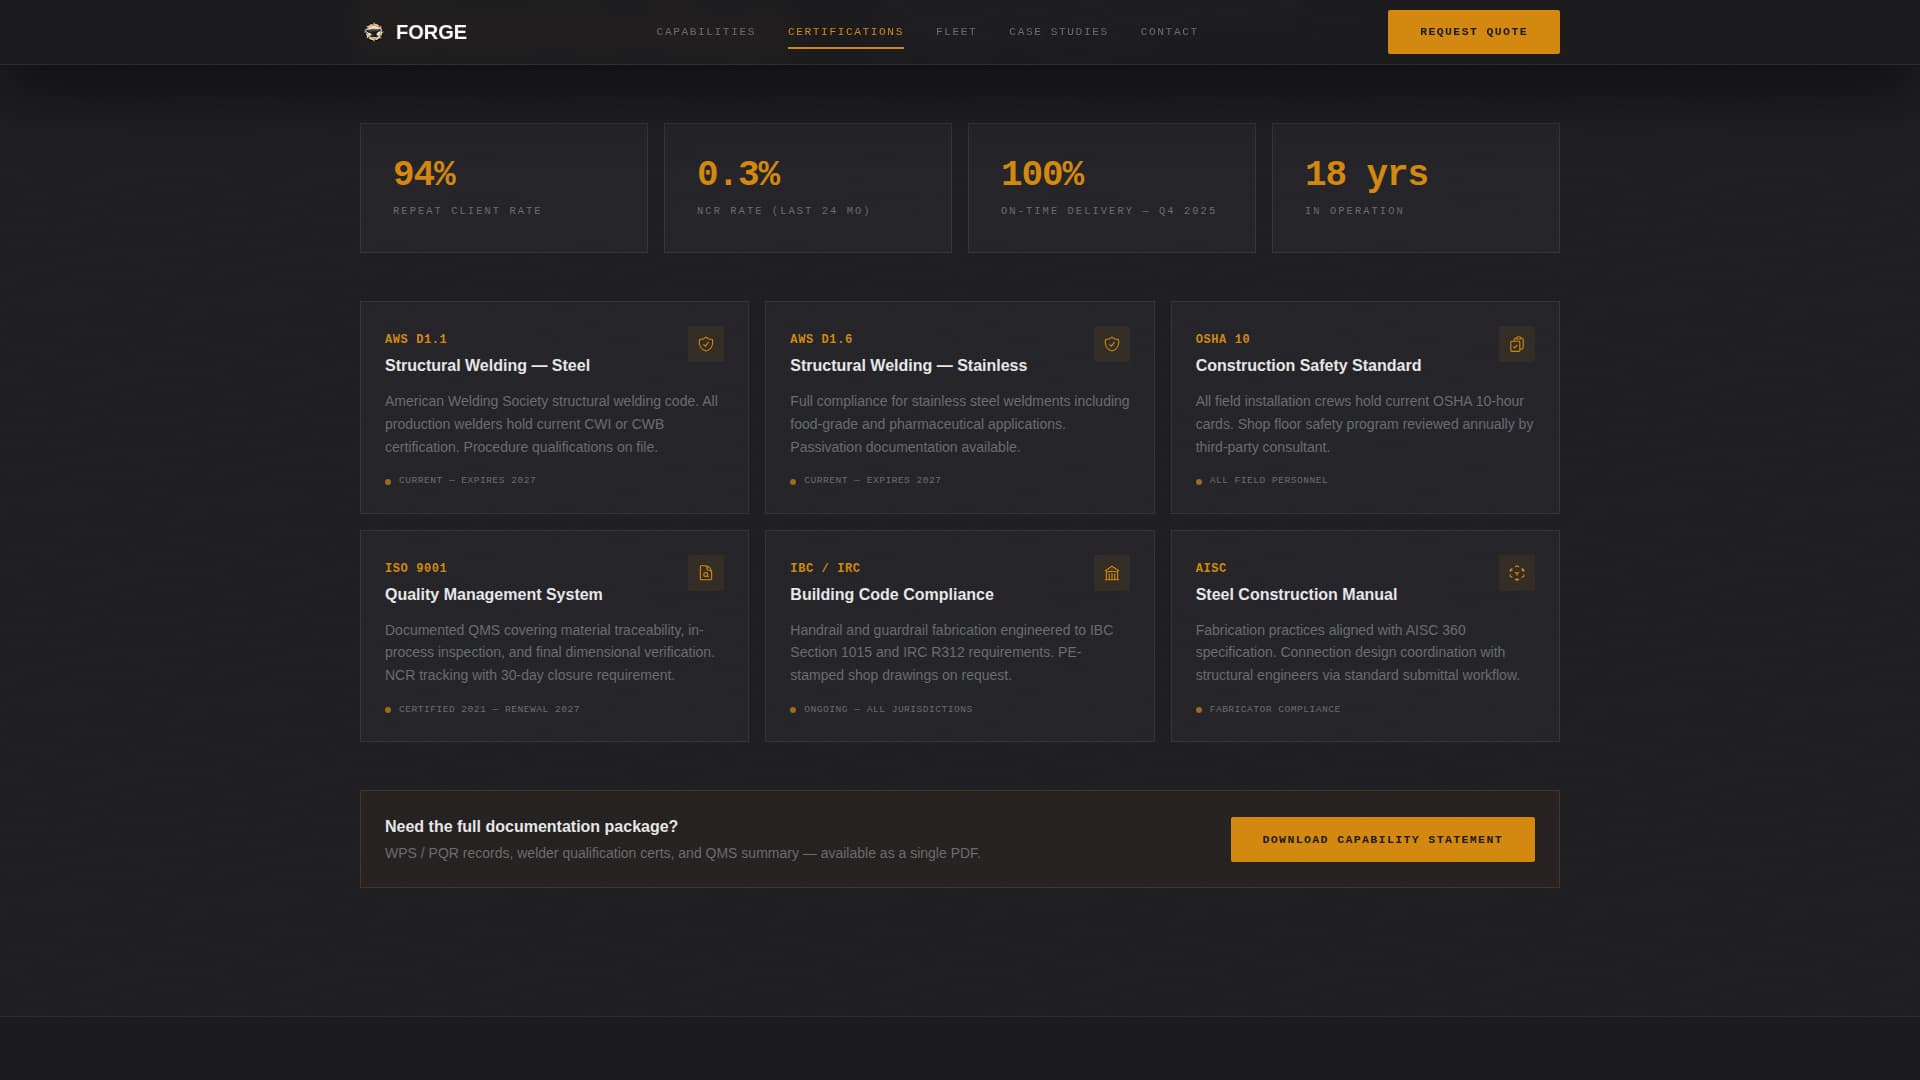This screenshot has width=1920, height=1080.
Task: Click the file icon on ISO 9001 card
Action: click(x=706, y=573)
